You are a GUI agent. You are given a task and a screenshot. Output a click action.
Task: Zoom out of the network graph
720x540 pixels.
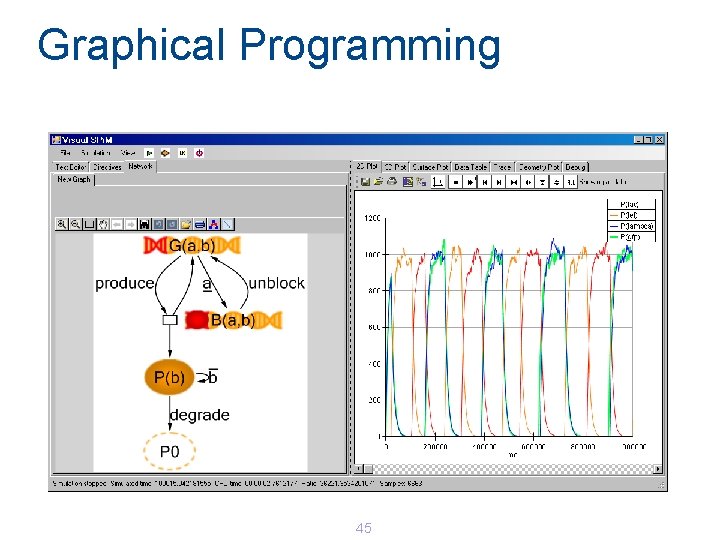(x=75, y=224)
